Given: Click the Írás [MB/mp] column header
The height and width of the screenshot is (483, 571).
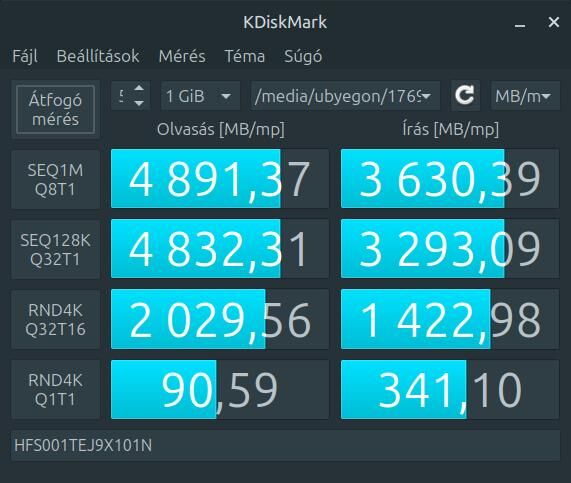Looking at the screenshot, I should coord(450,129).
